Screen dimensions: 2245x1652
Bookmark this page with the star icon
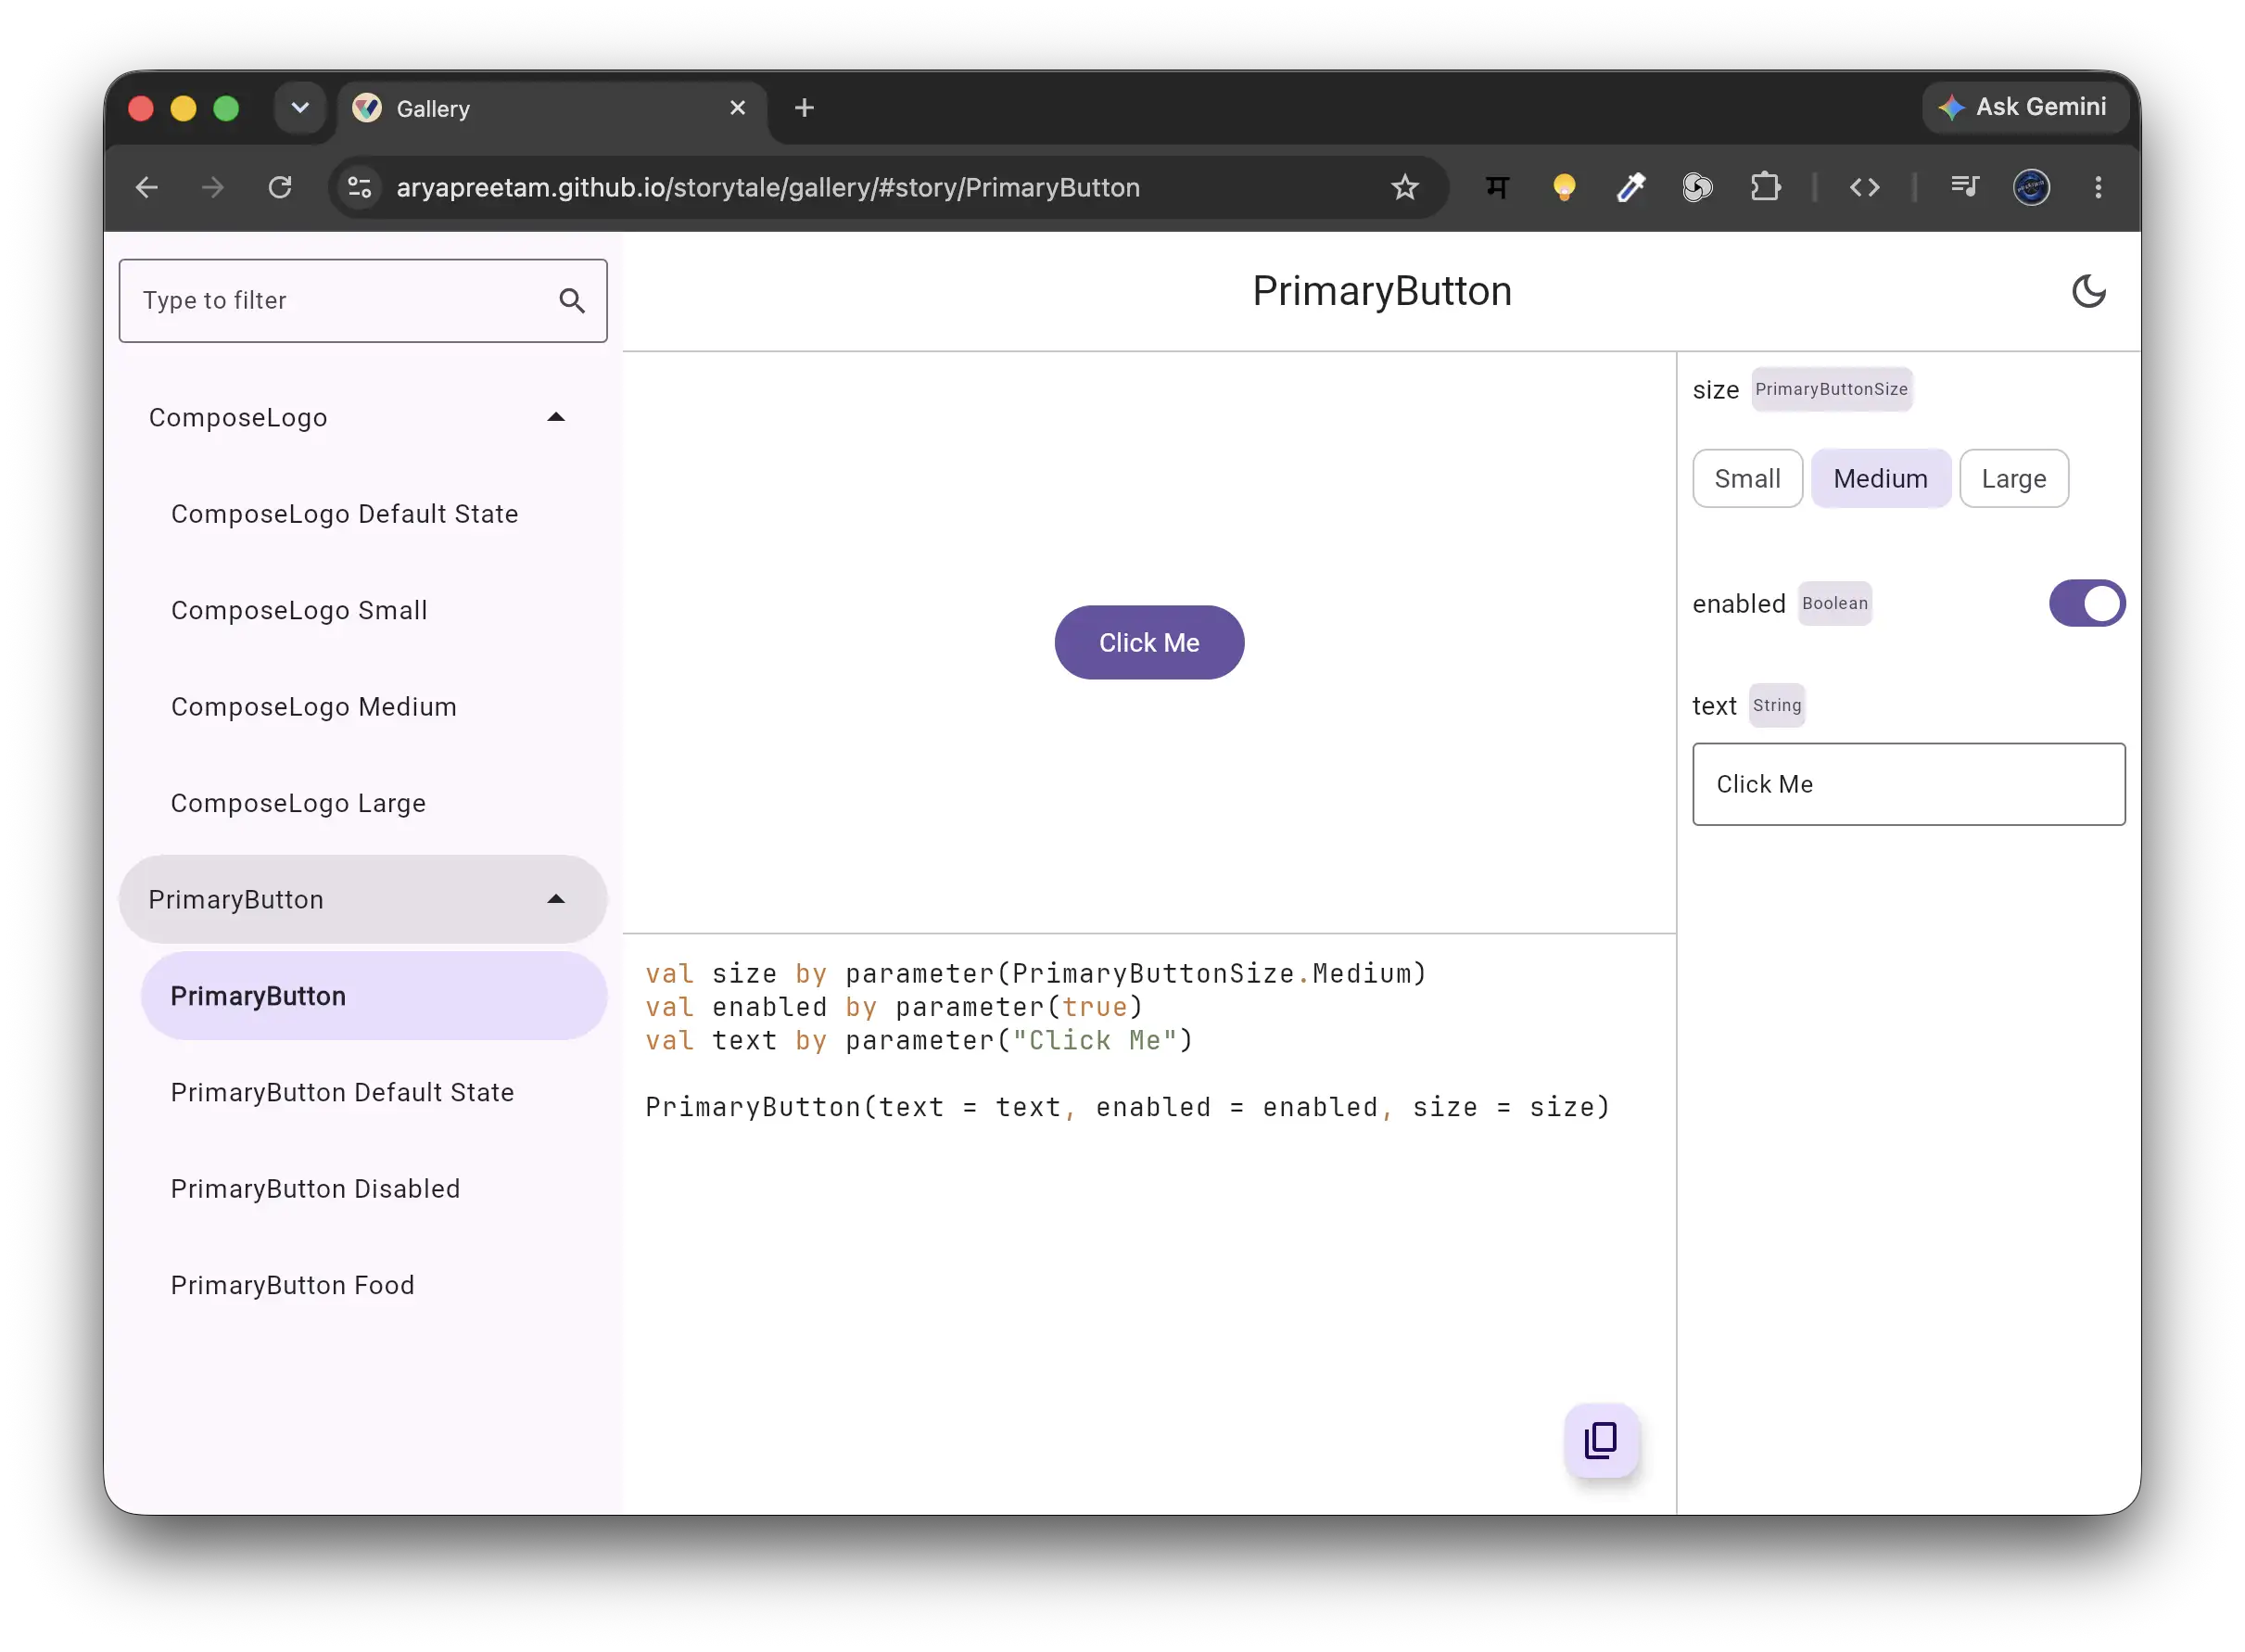1404,187
